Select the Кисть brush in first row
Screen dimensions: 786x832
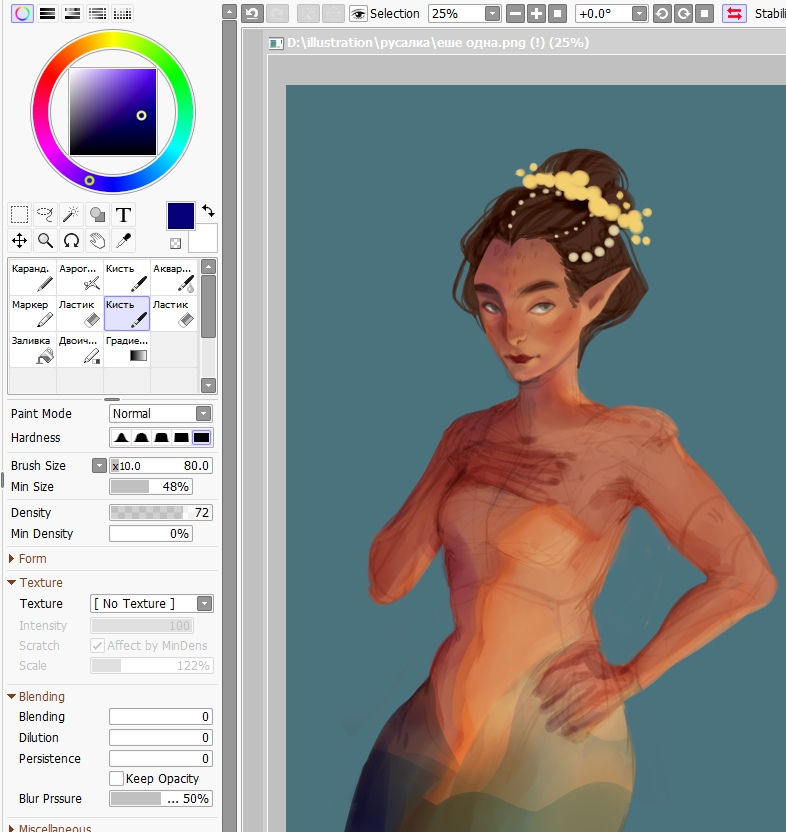click(127, 277)
